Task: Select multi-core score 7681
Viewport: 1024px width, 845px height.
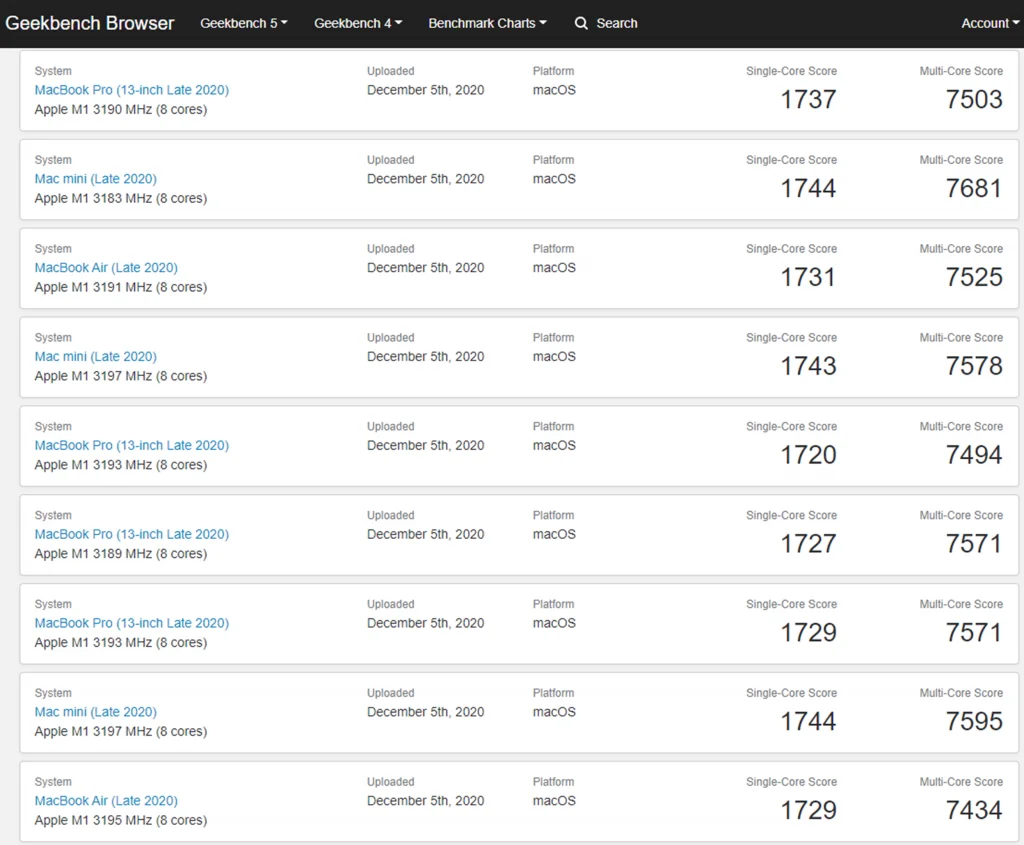Action: (x=974, y=188)
